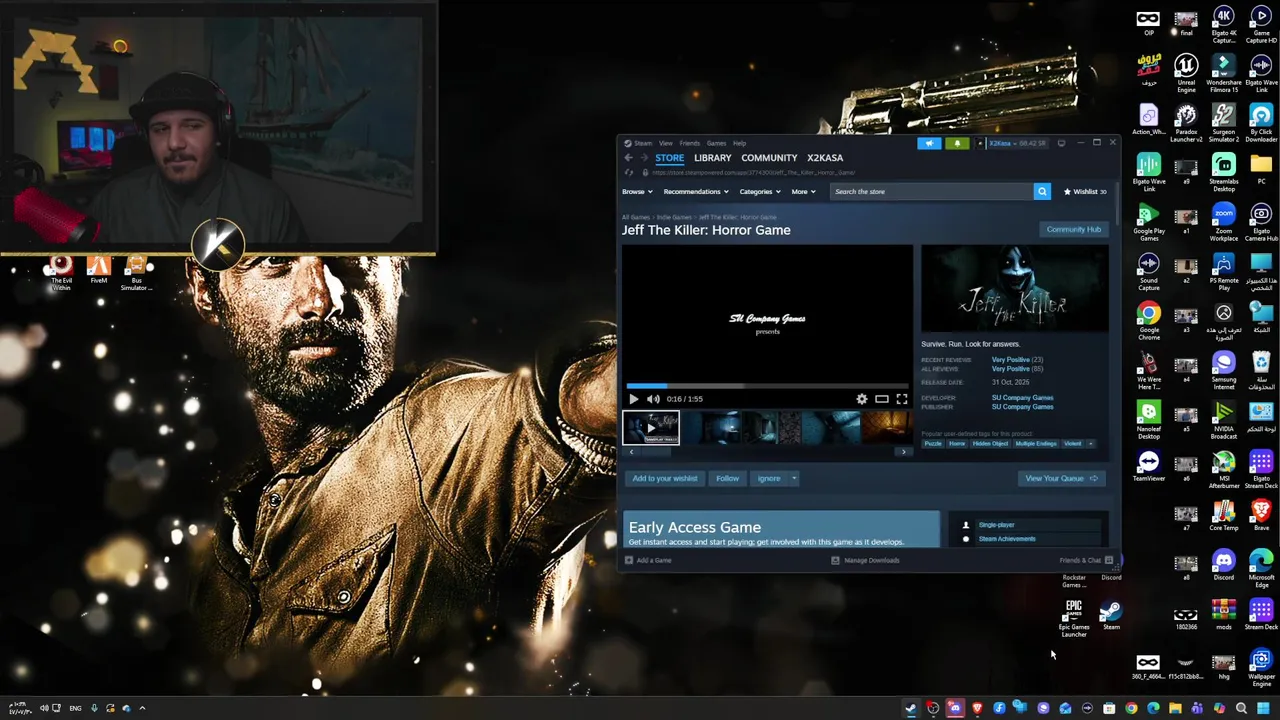
Task: Open the Friends menu in Steam
Action: click(x=690, y=143)
